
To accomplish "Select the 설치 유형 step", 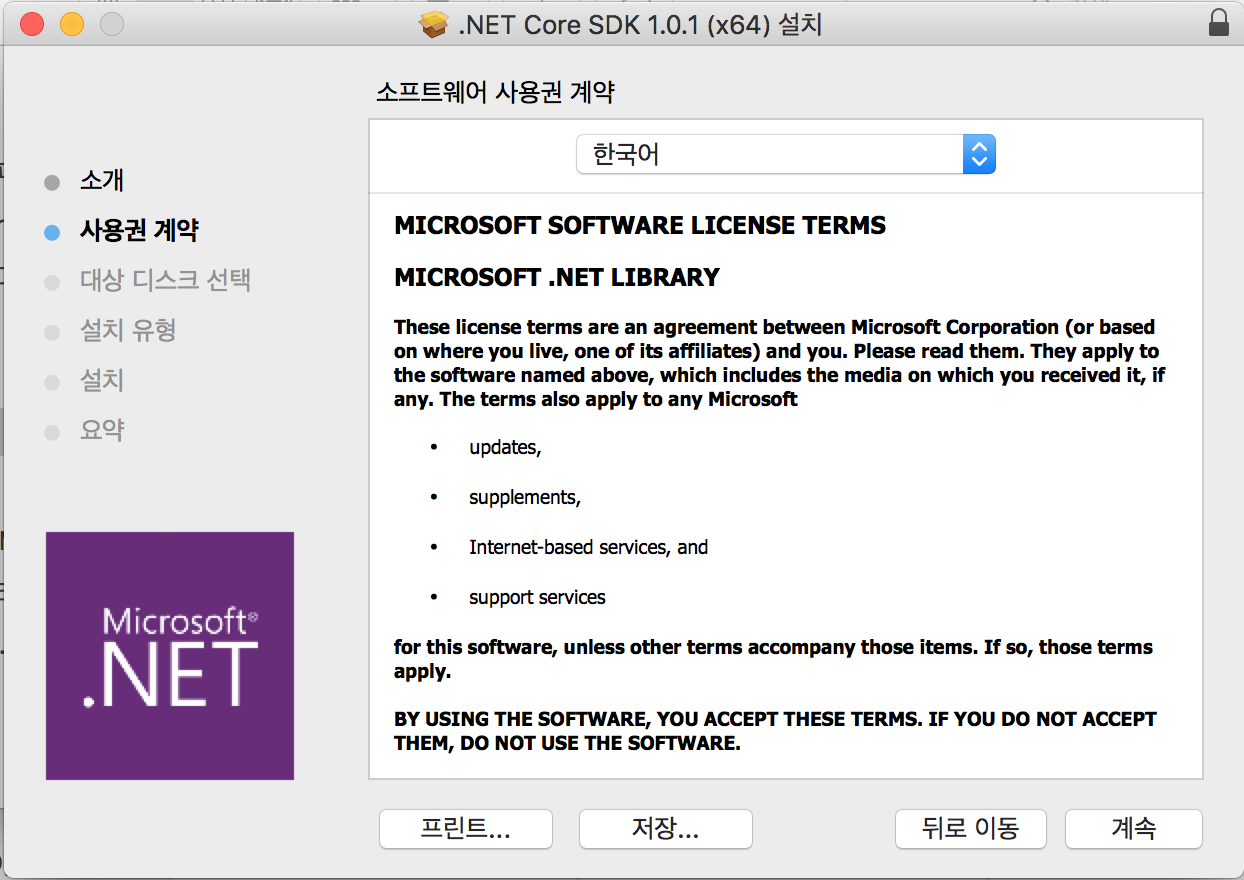I will [128, 331].
